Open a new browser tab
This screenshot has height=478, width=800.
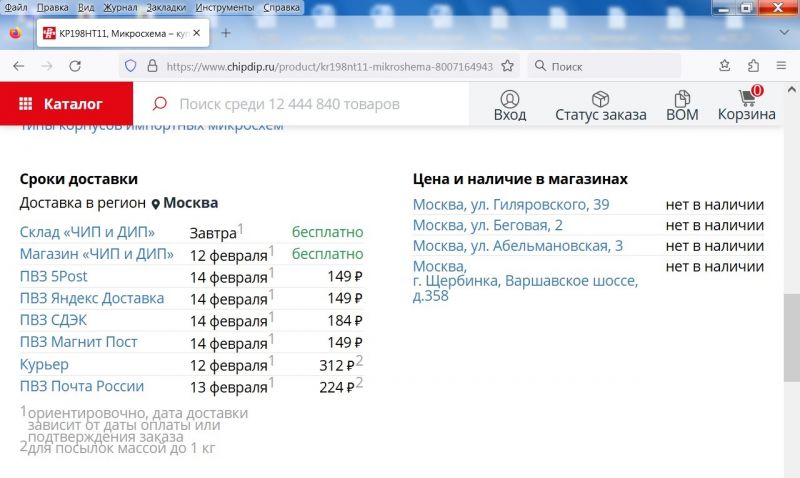point(226,32)
